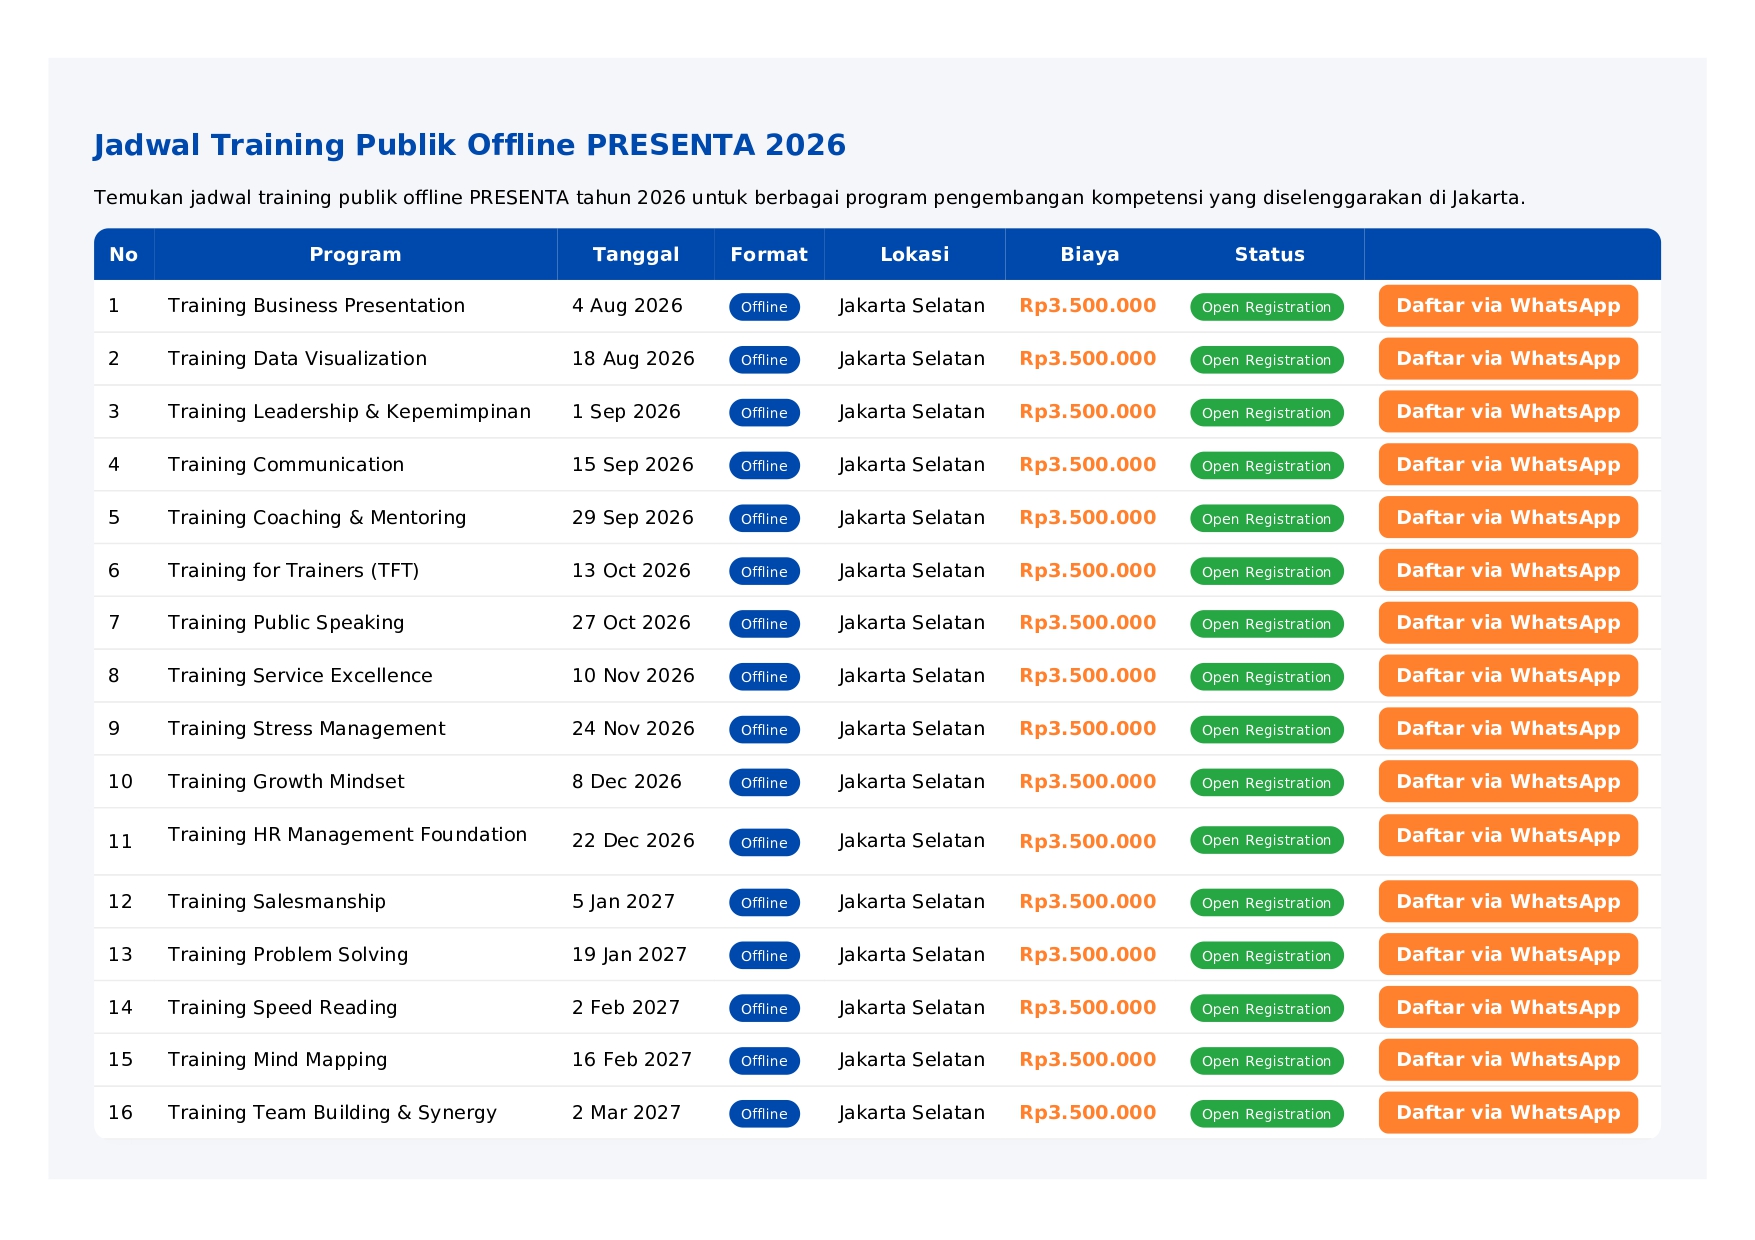The height and width of the screenshot is (1240, 1755).
Task: Click the program name Training HR Management Foundation
Action: [347, 835]
